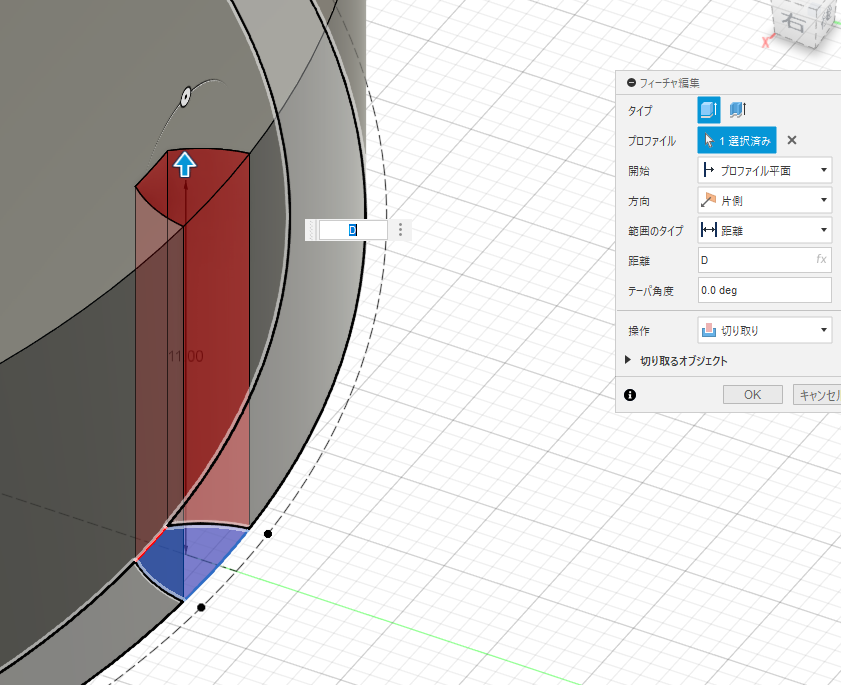Screen dimensions: 841x685
Task: Open the 操作 切り取り dropdown
Action: 764,329
